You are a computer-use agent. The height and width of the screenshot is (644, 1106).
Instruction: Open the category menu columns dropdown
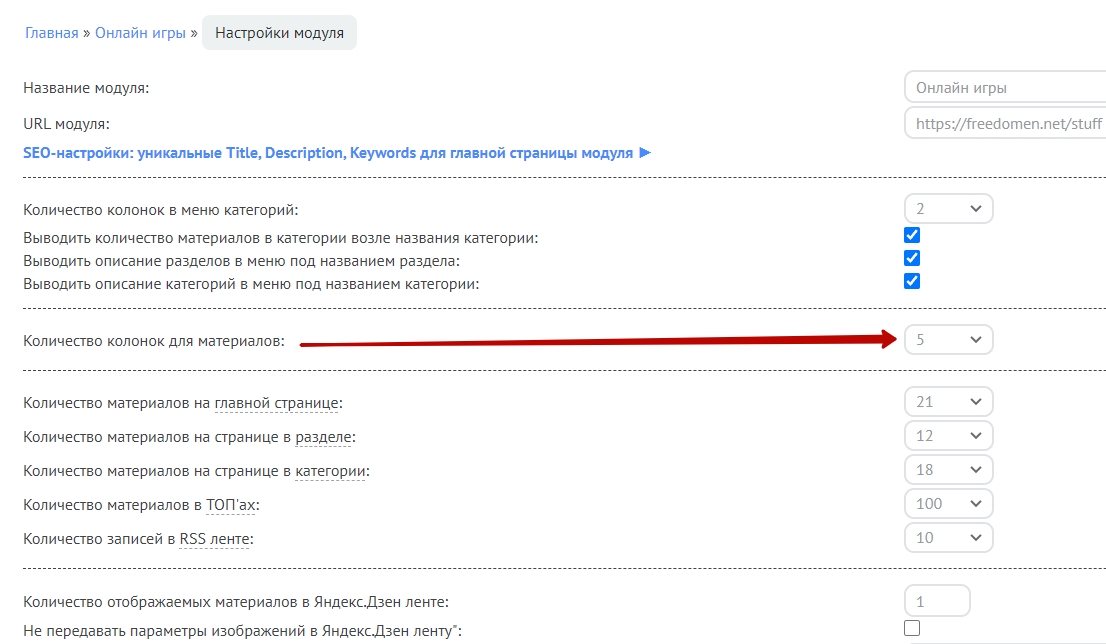[x=948, y=209]
